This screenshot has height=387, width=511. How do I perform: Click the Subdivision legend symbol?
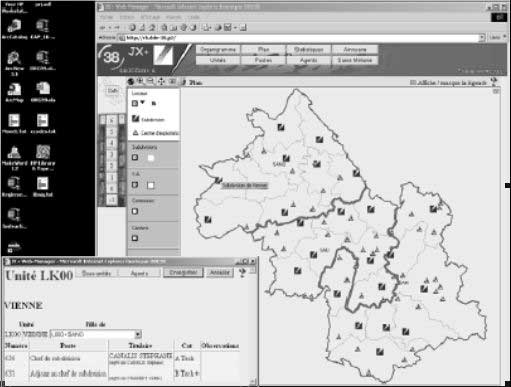136,119
